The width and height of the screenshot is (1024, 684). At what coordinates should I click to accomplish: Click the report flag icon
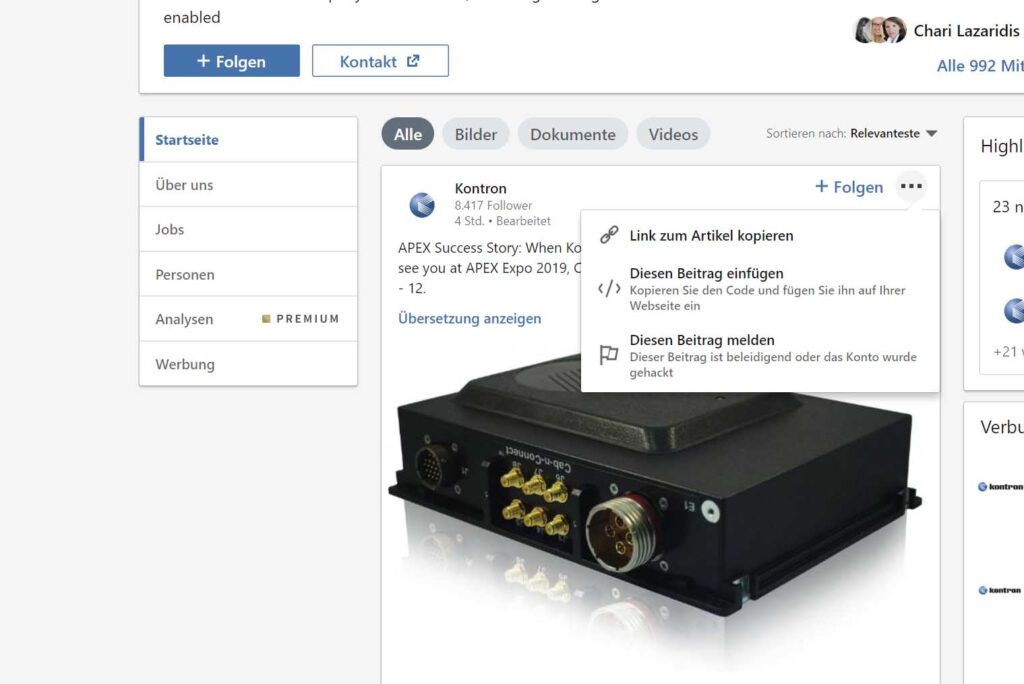(x=609, y=355)
